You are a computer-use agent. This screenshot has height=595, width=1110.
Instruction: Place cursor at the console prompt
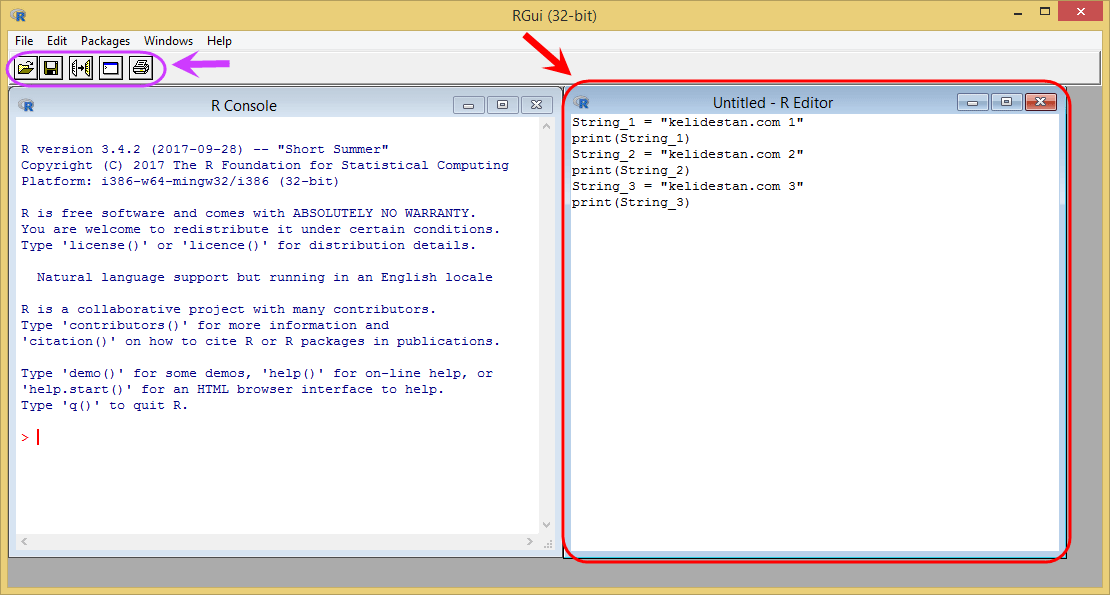click(x=38, y=437)
